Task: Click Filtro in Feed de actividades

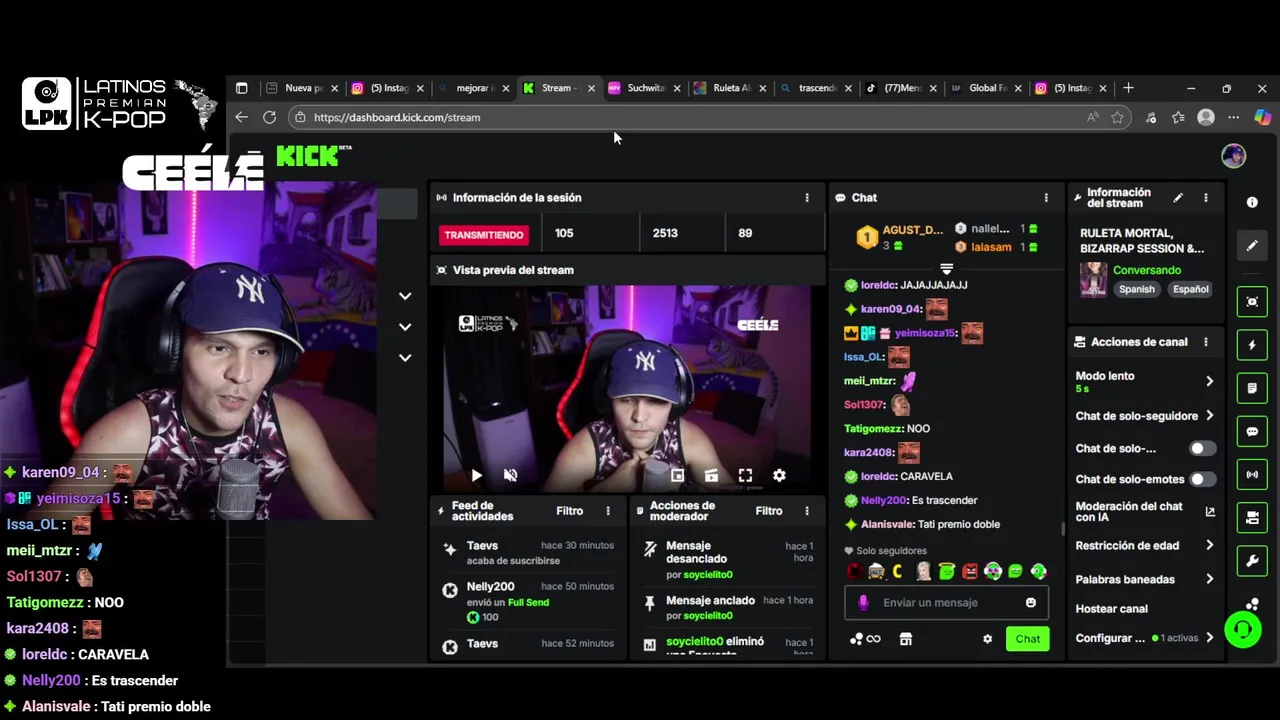Action: click(569, 511)
